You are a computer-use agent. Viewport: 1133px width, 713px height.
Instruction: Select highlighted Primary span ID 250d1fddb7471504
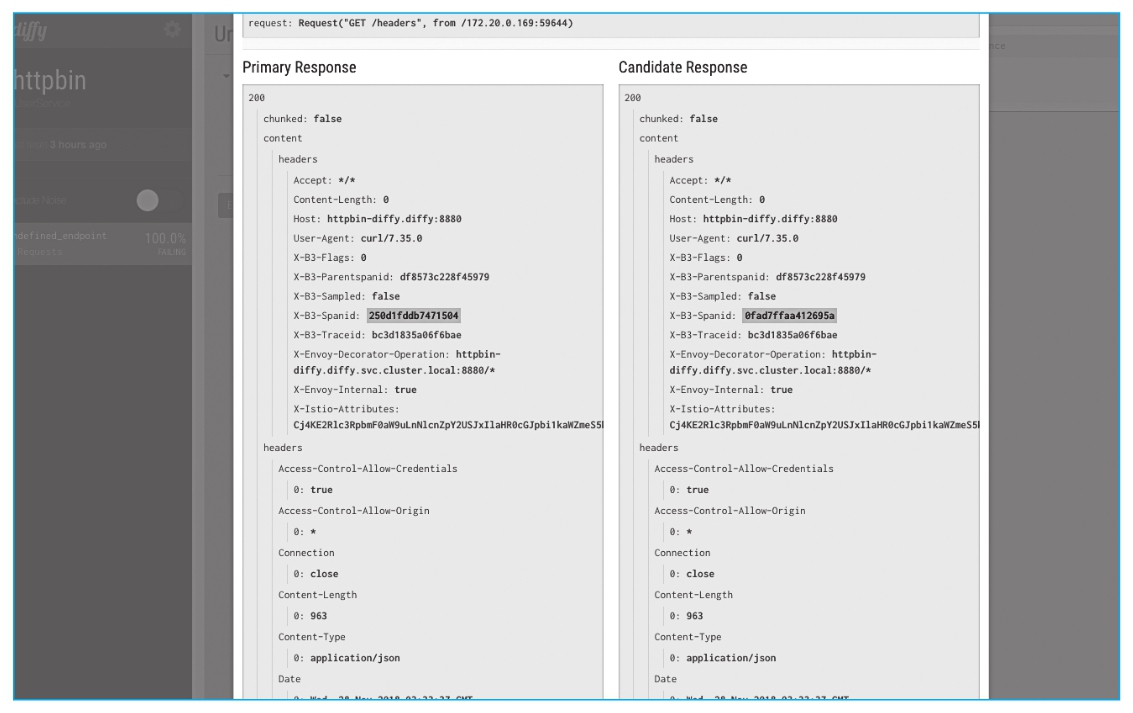(413, 315)
